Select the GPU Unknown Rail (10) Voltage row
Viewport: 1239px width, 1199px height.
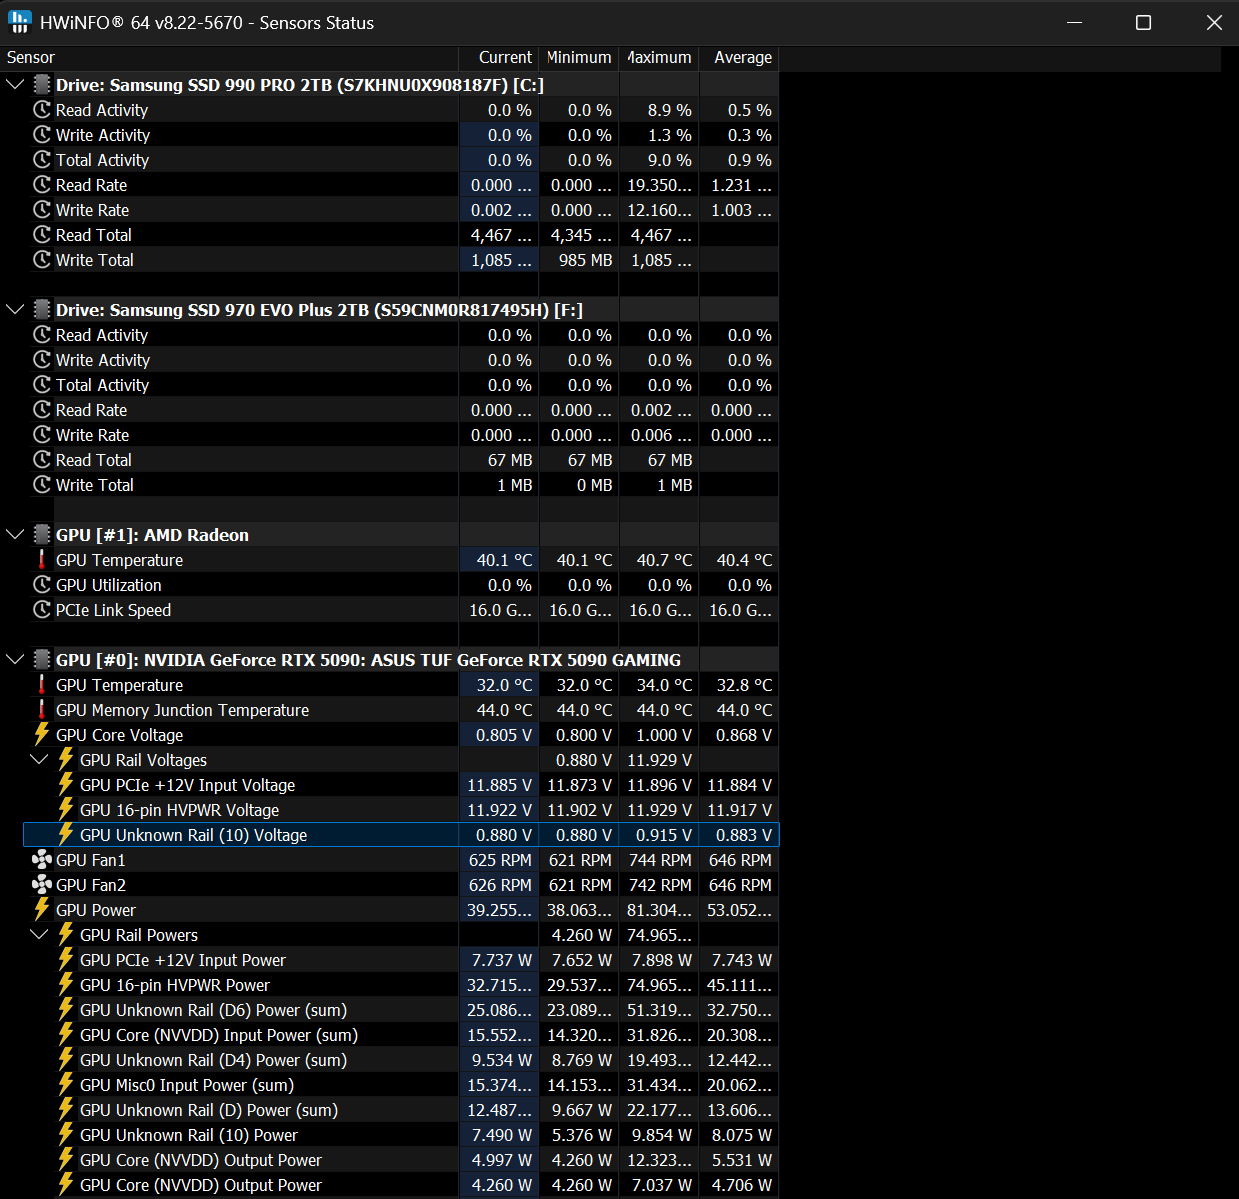coord(401,835)
